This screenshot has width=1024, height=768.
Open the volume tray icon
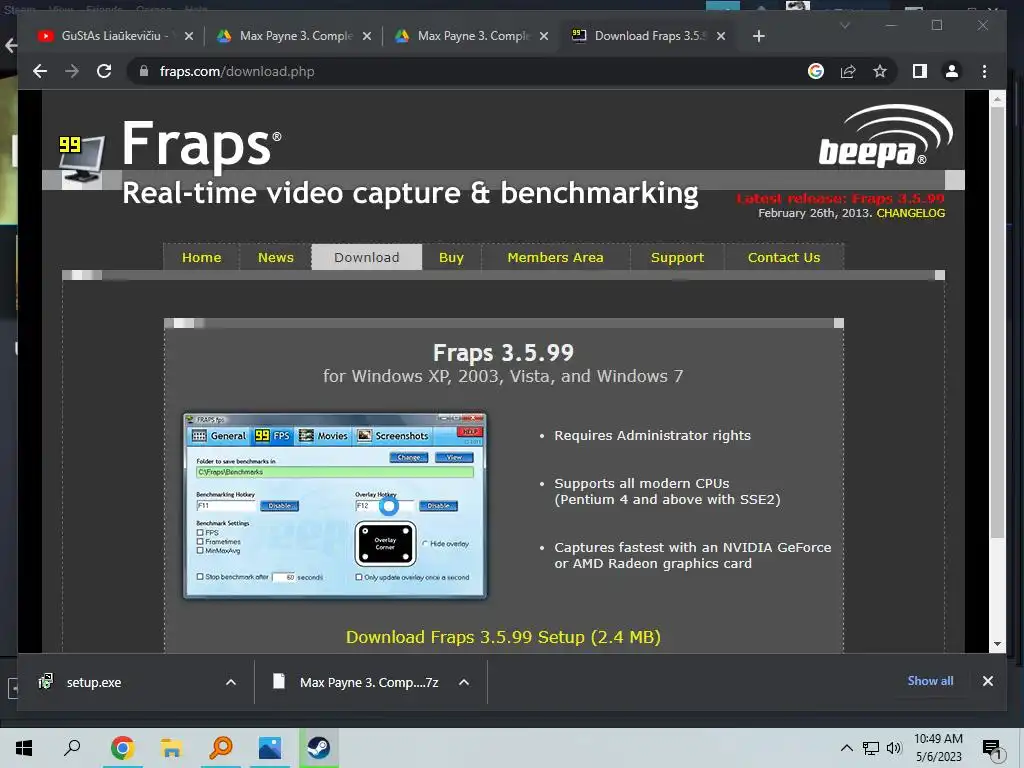(x=894, y=748)
